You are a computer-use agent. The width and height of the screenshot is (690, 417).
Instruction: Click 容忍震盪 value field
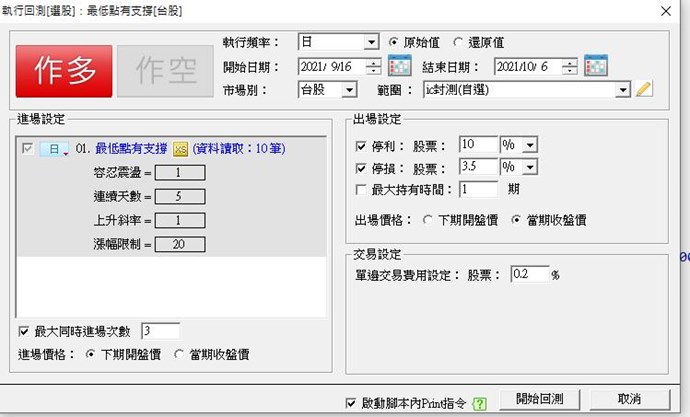pos(180,172)
